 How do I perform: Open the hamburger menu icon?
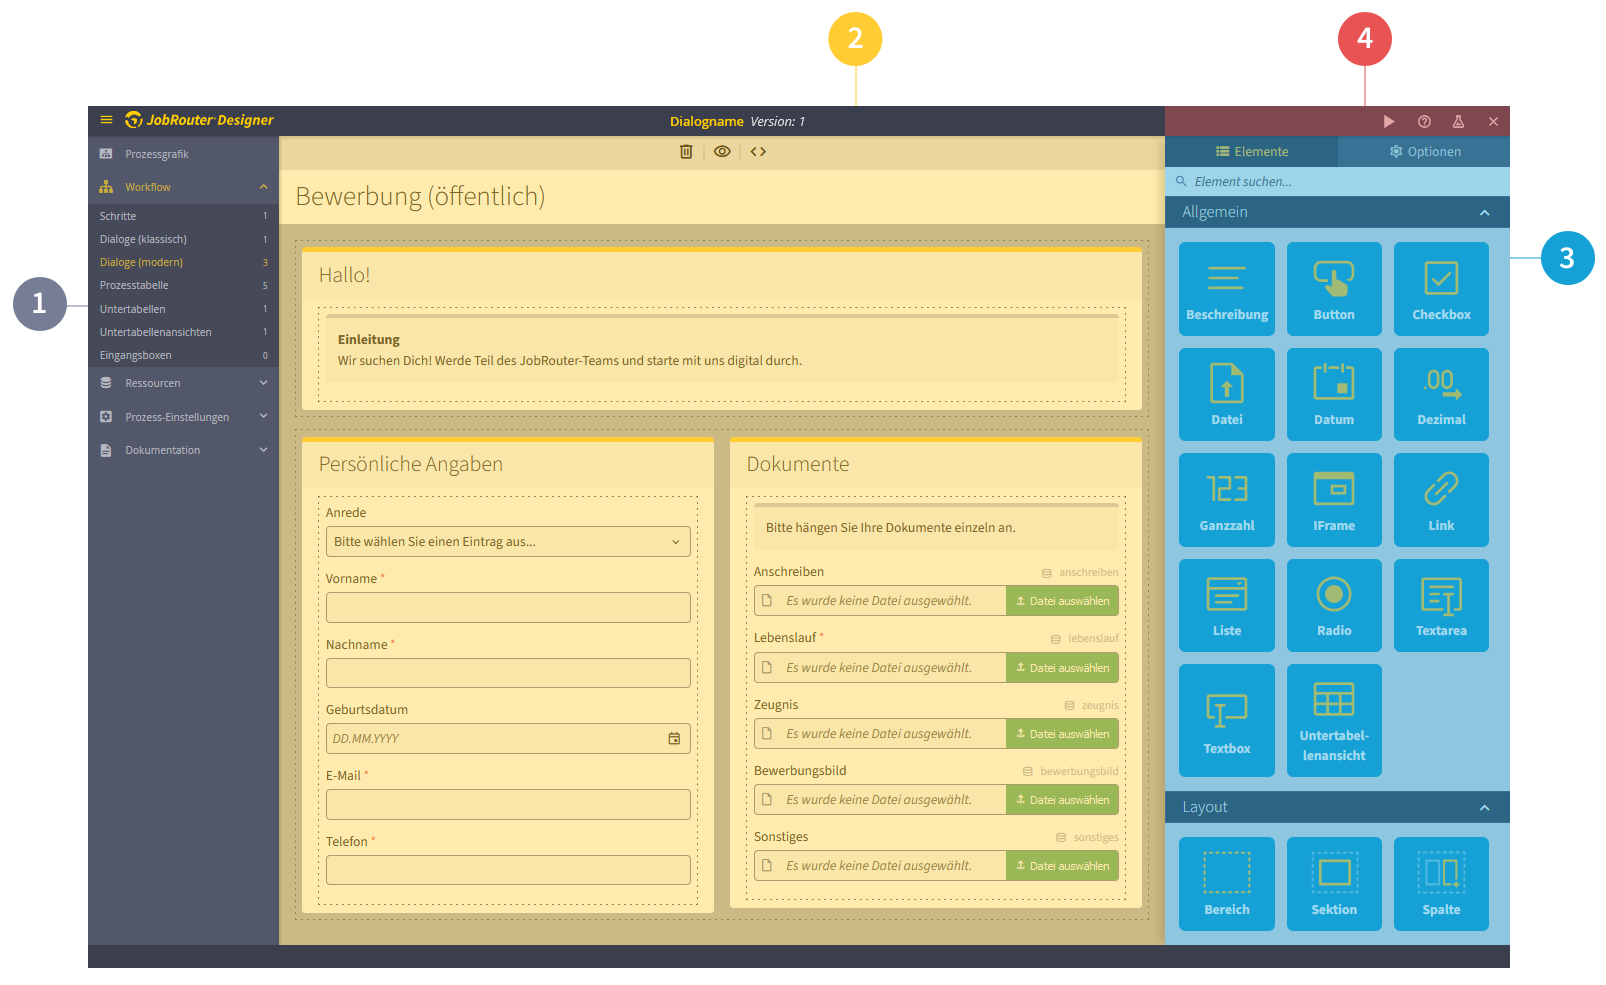tap(106, 120)
